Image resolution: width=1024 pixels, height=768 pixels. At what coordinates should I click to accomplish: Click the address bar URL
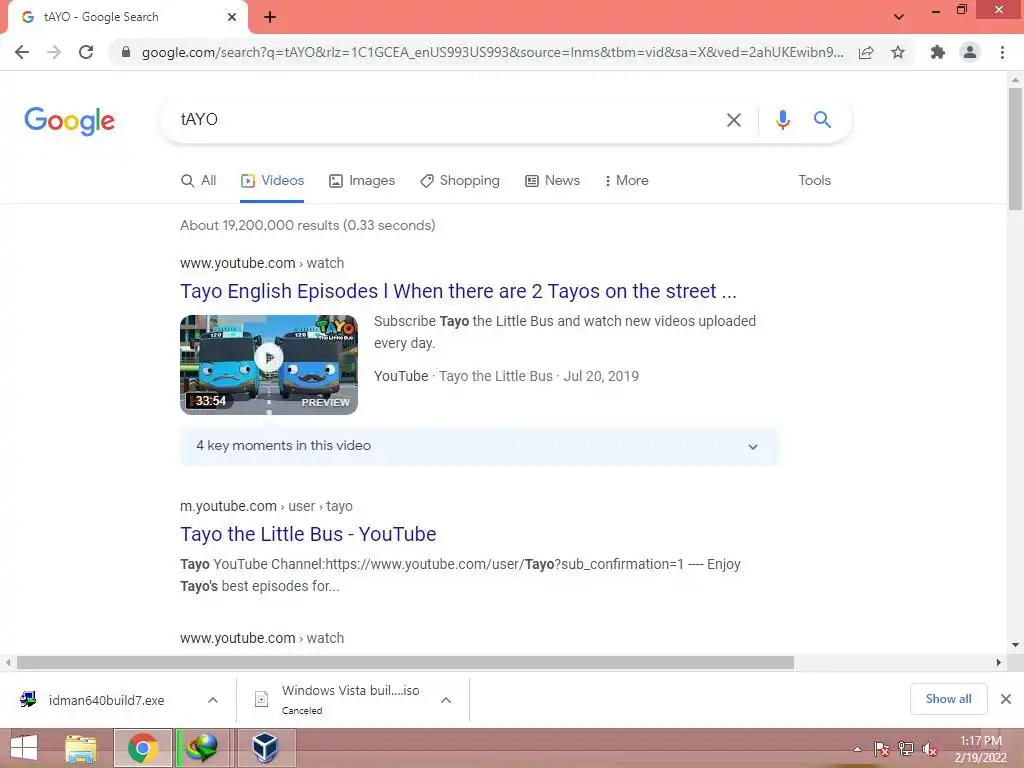click(492, 52)
